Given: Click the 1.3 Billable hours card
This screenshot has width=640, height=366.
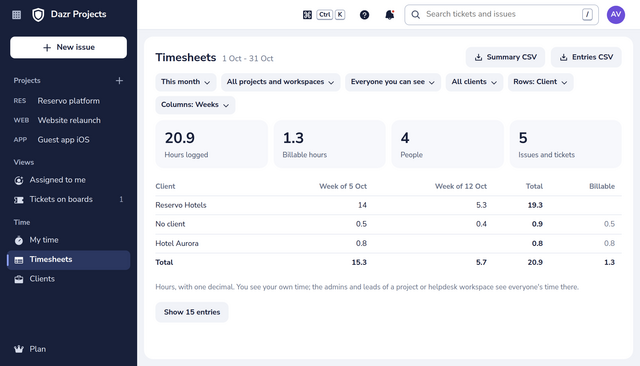Looking at the screenshot, I should coord(330,144).
